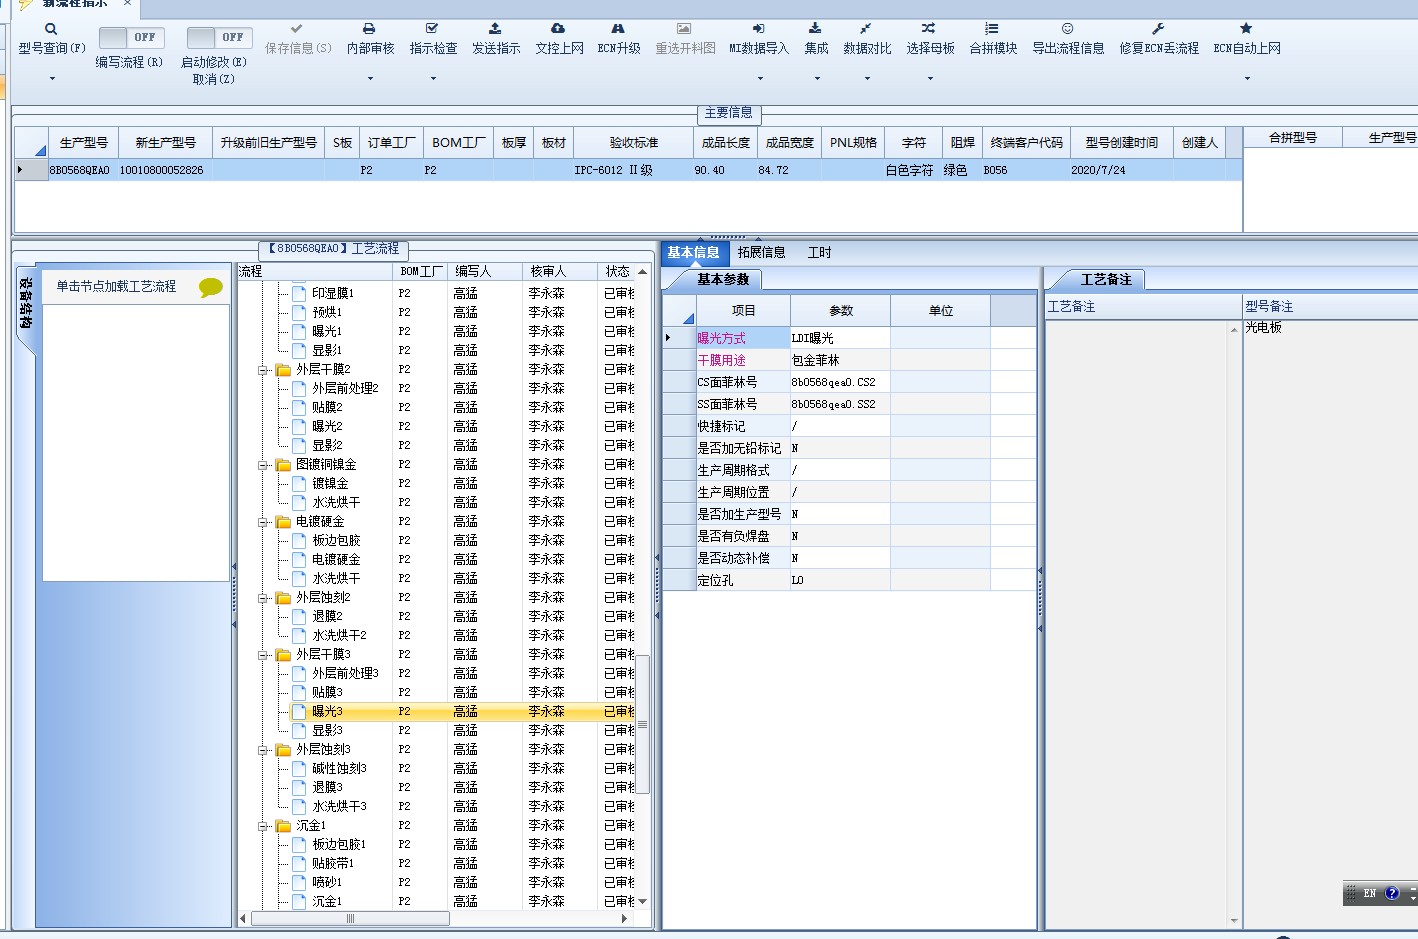1418x939 pixels.
Task: Click the 发送指示 upload icon
Action: [x=495, y=29]
